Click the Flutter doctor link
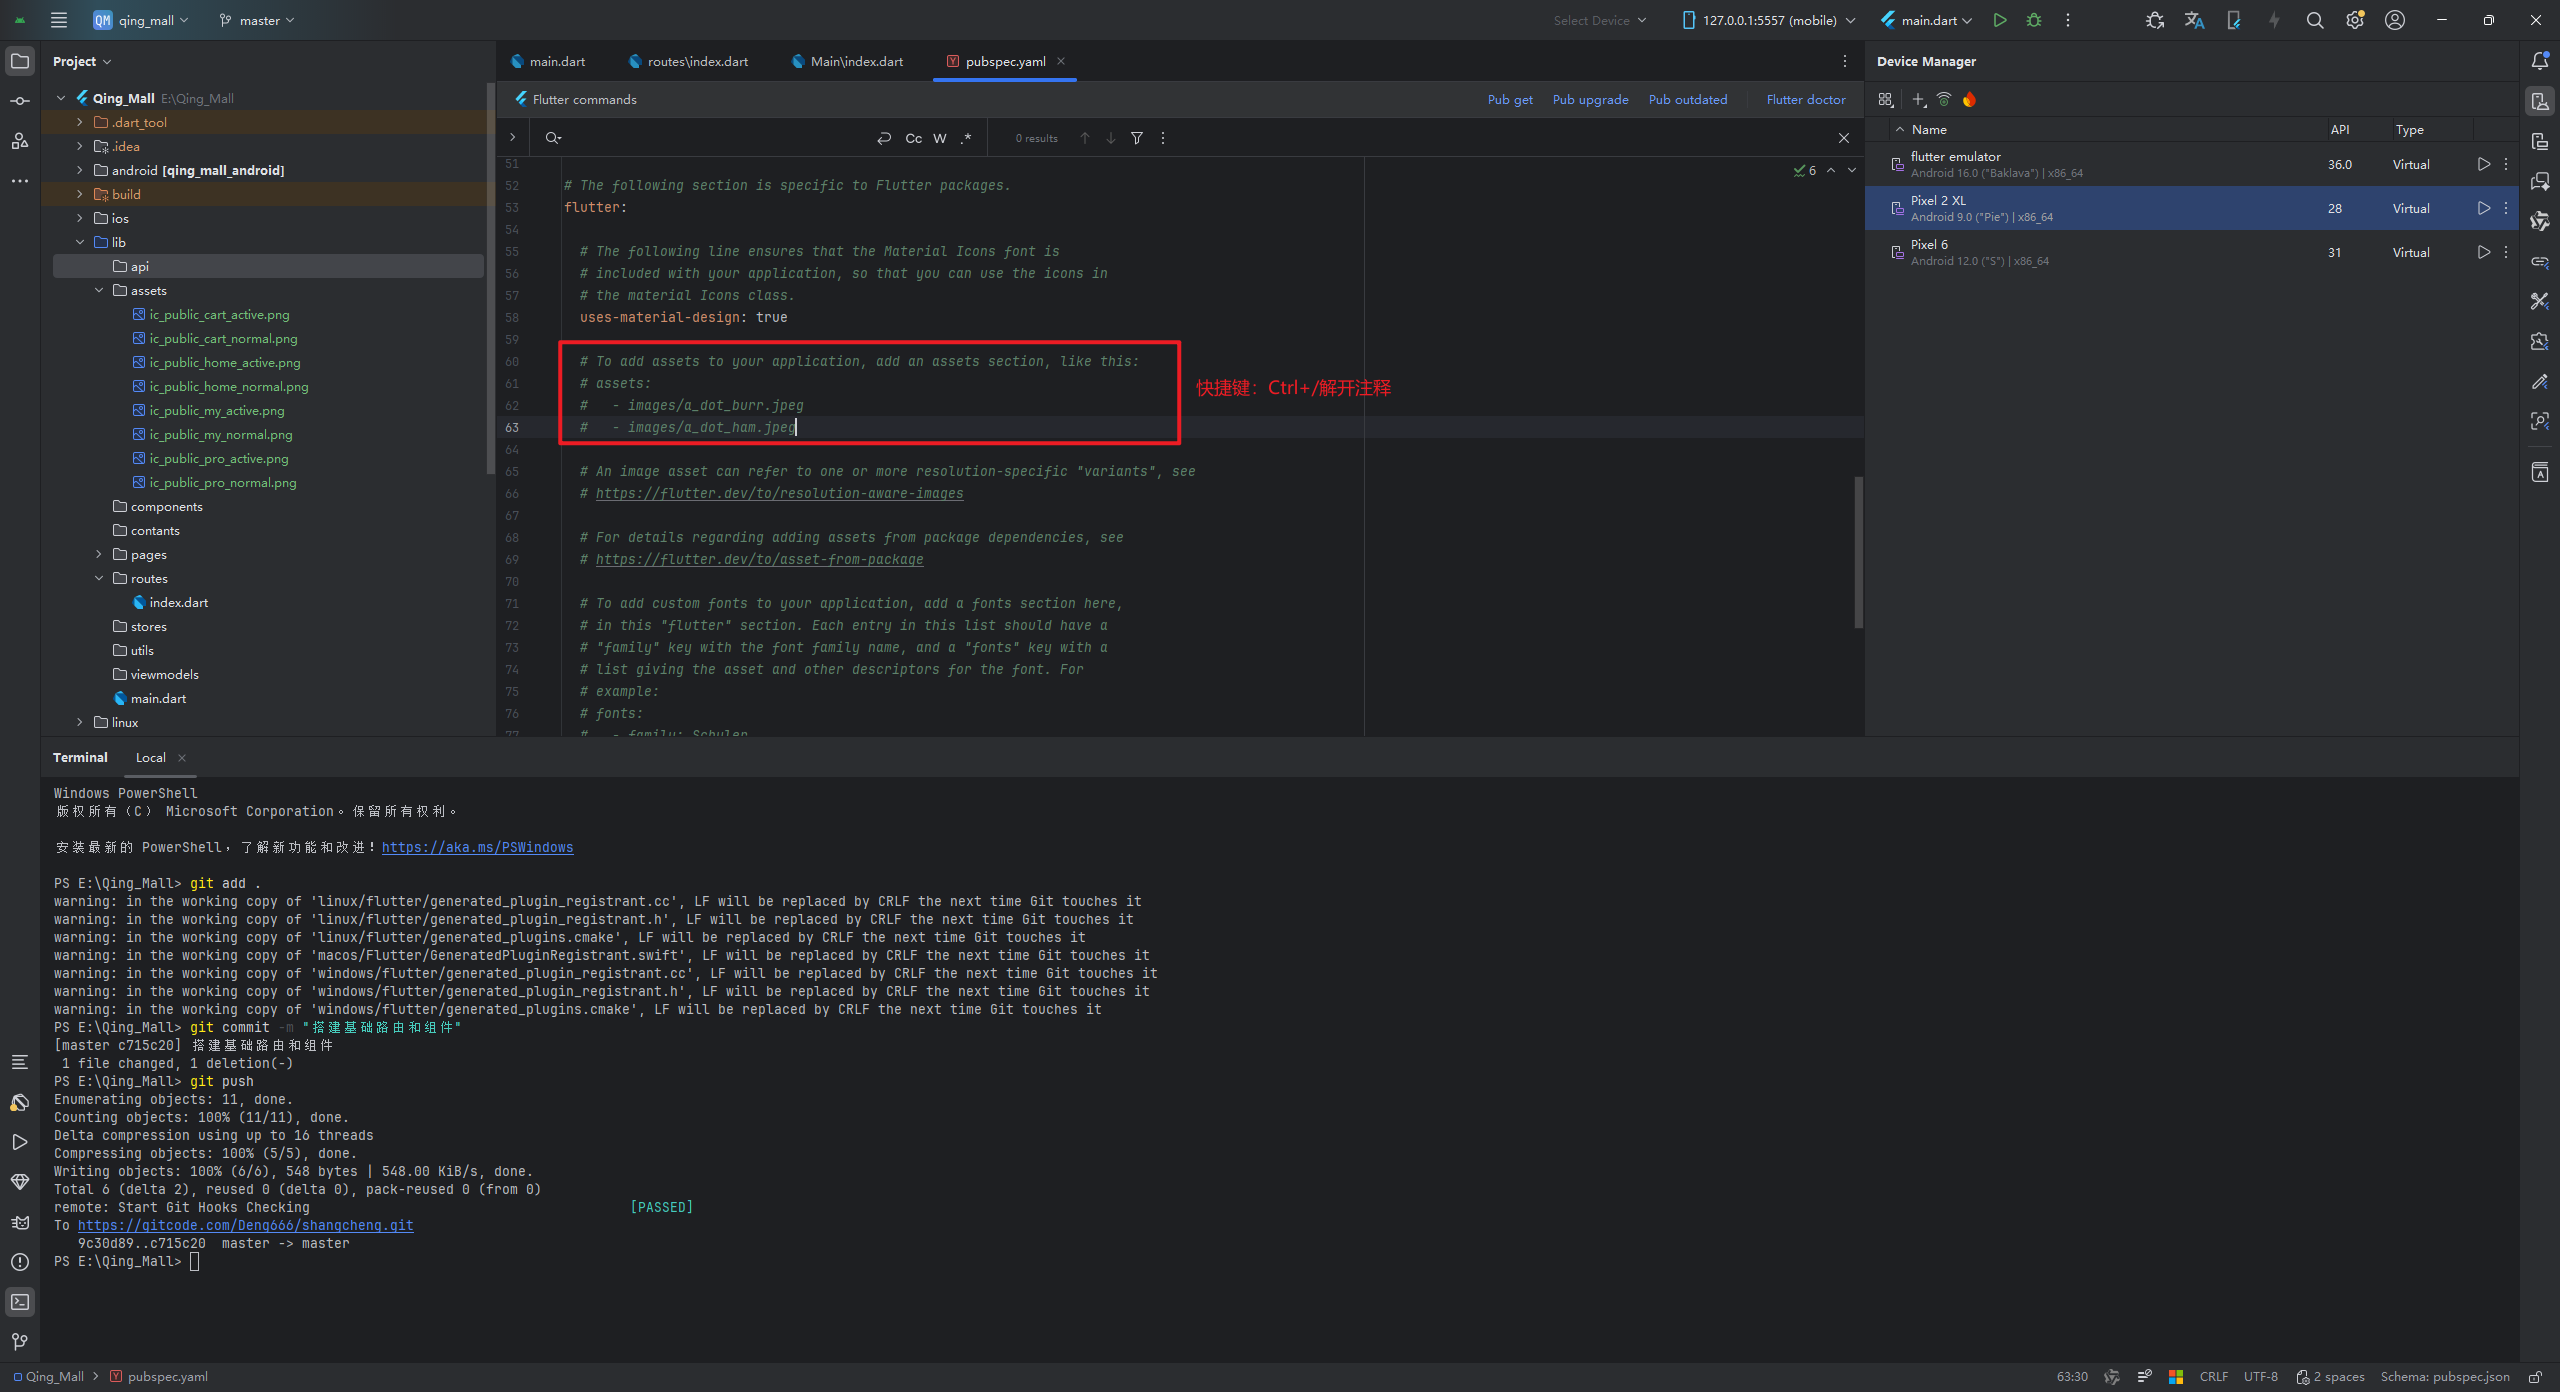 [x=1805, y=99]
